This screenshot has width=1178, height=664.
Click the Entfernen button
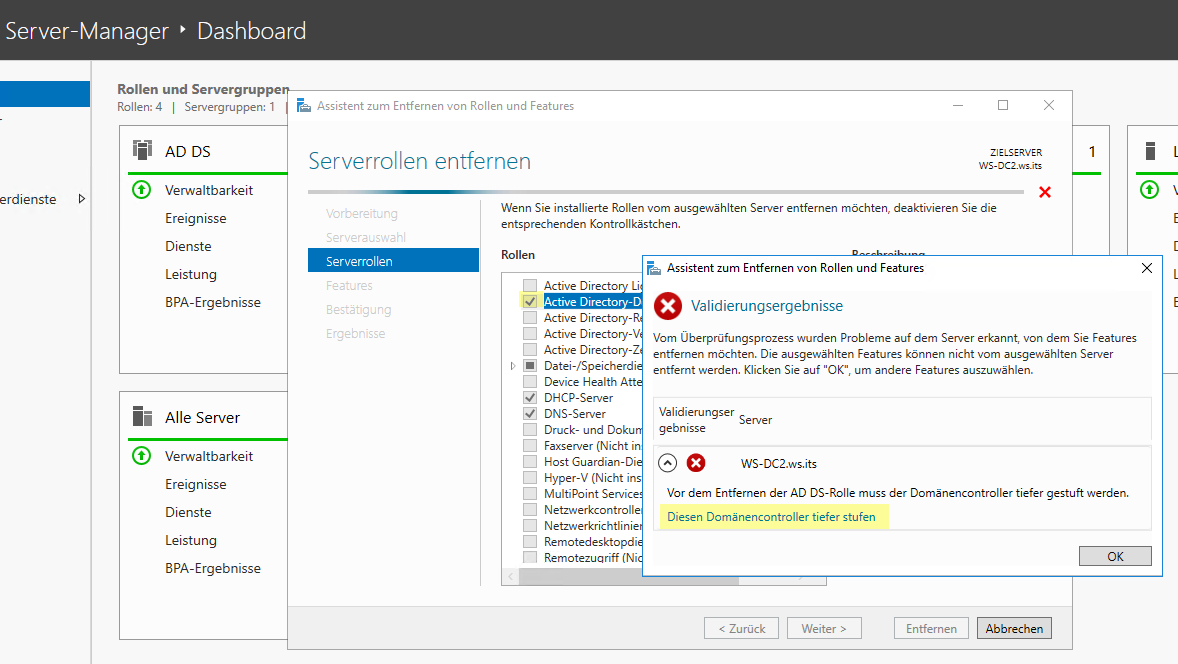pos(931,628)
